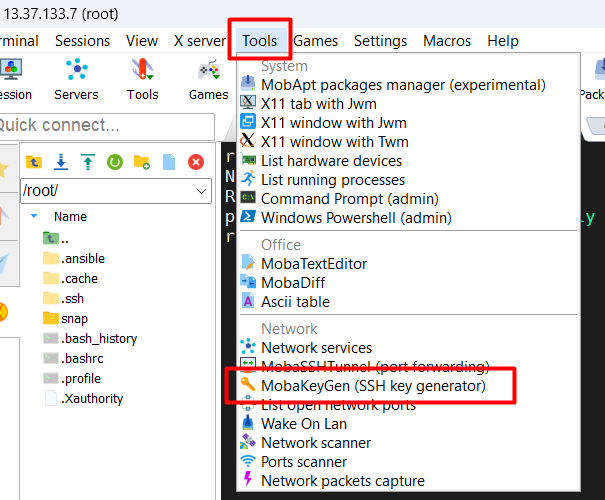Open Network packets capture

click(x=409, y=481)
